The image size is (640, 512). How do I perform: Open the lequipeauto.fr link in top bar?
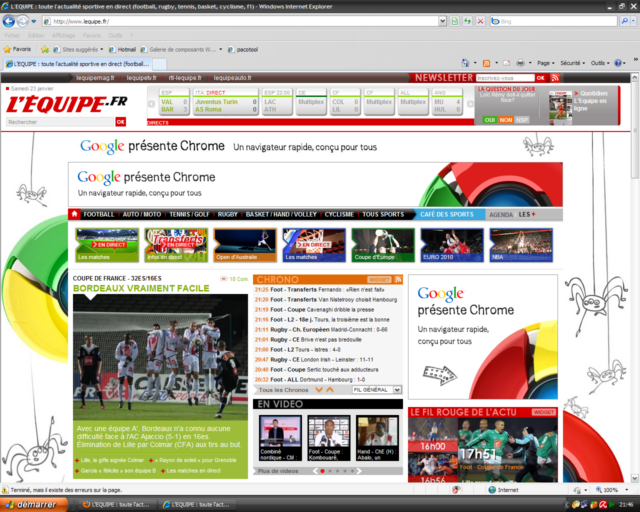232,78
